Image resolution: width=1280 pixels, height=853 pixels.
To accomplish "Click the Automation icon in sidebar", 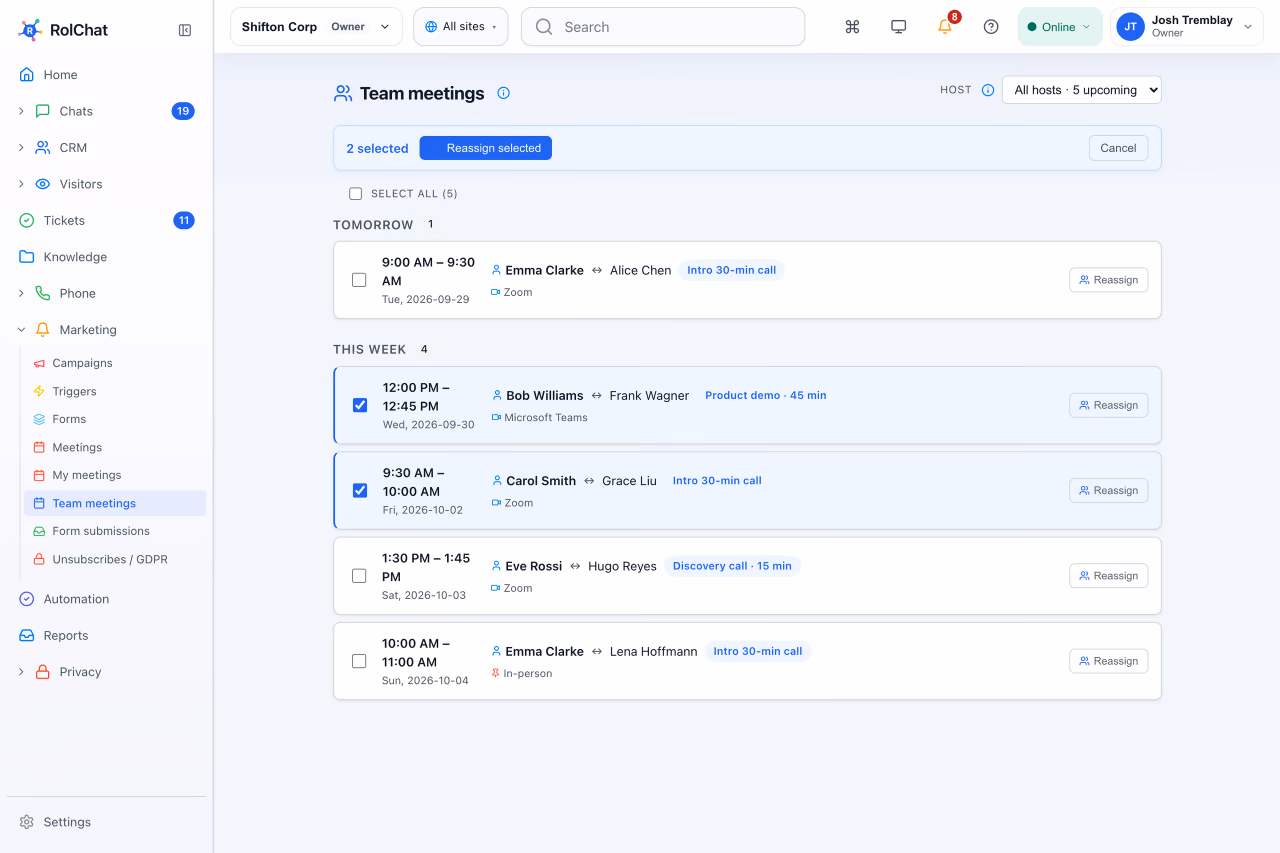I will 27,599.
